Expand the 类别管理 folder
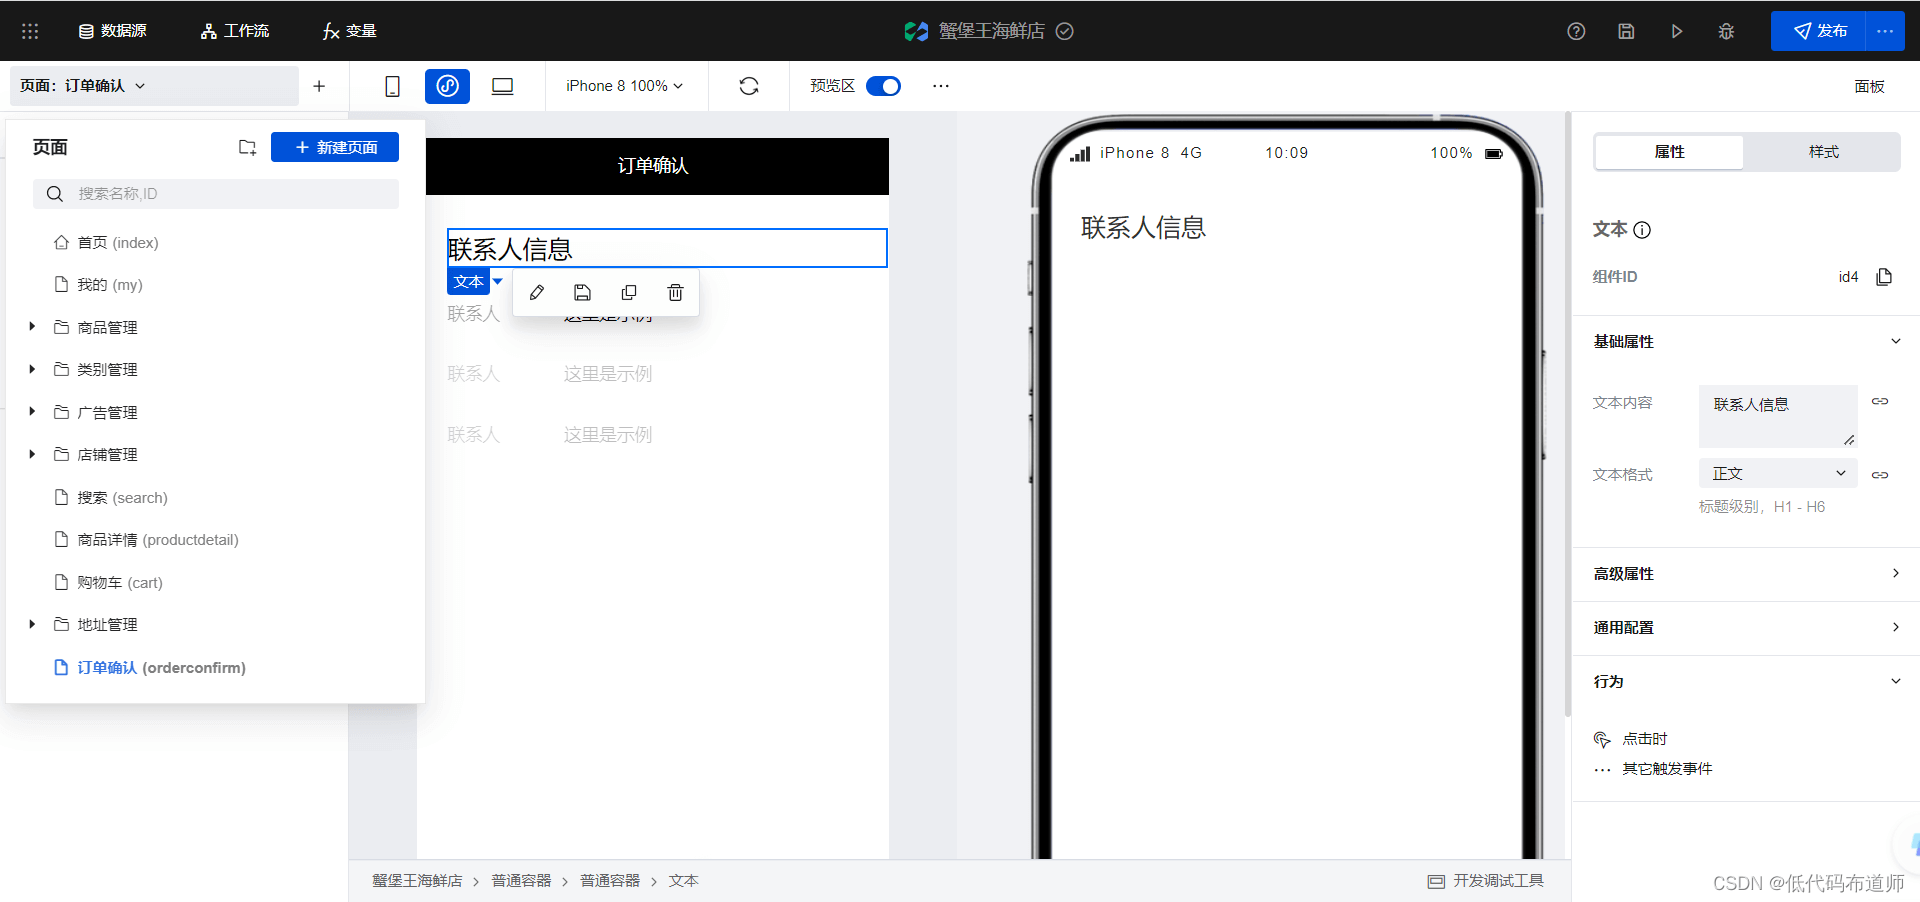Image resolution: width=1920 pixels, height=902 pixels. point(32,369)
